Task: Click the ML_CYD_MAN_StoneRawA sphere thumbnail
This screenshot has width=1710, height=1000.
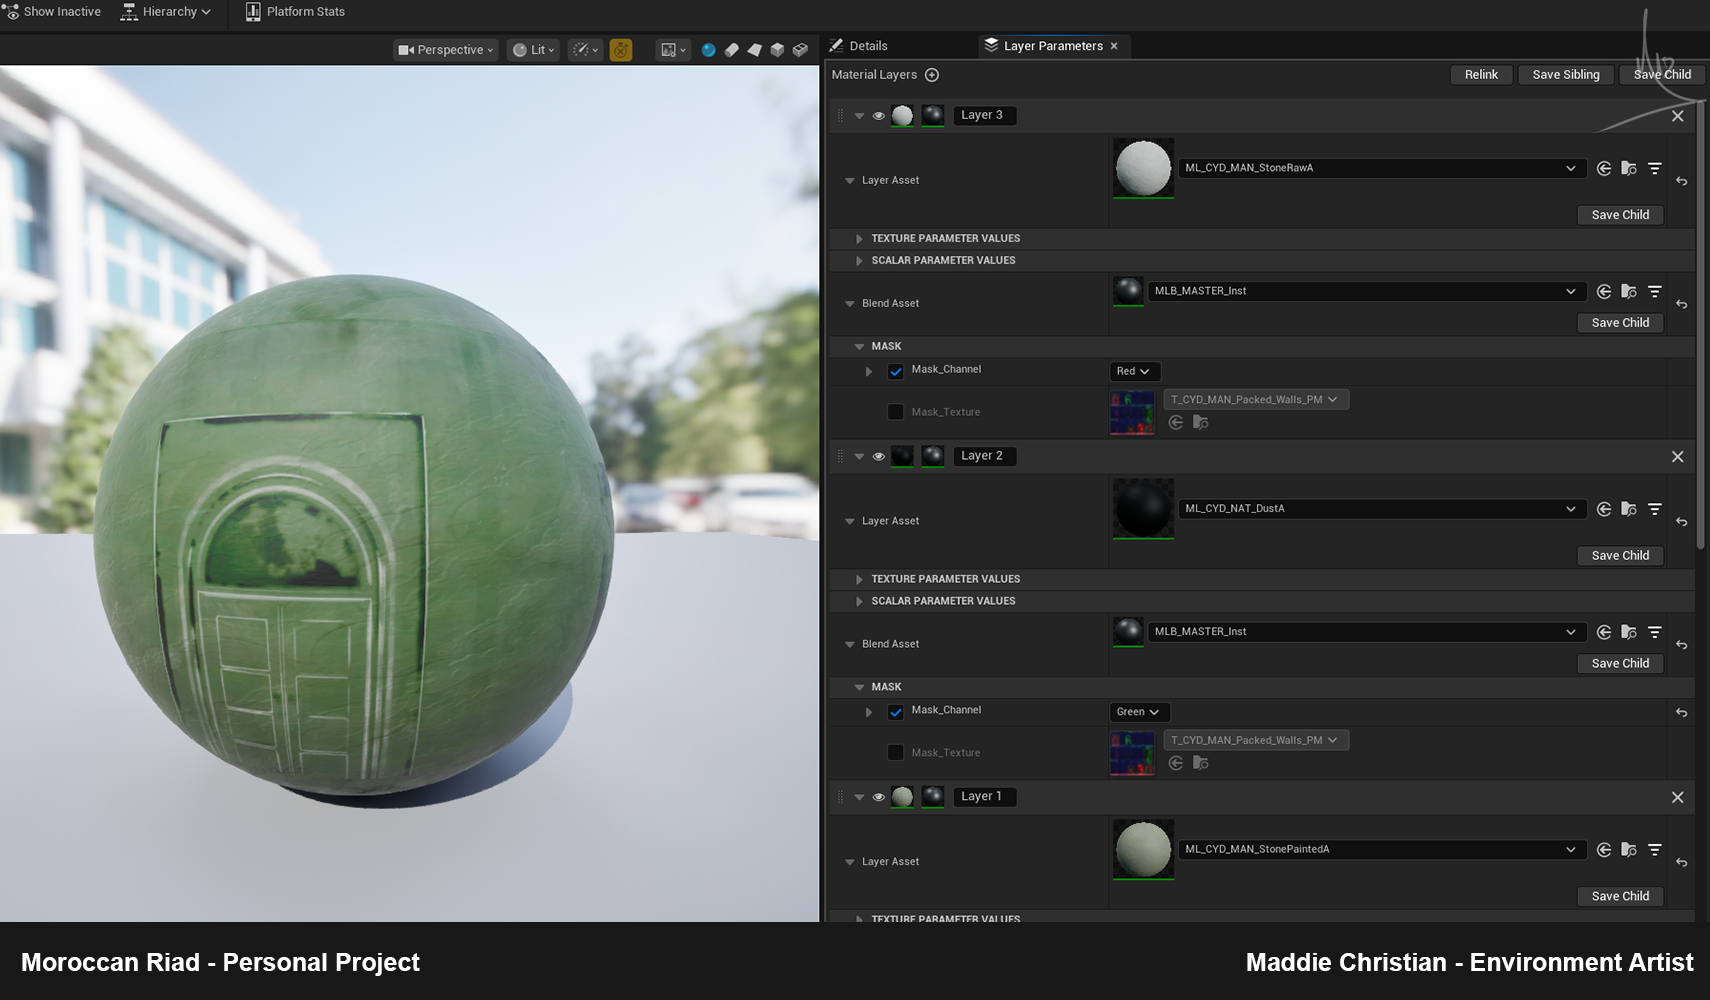Action: (x=1143, y=168)
